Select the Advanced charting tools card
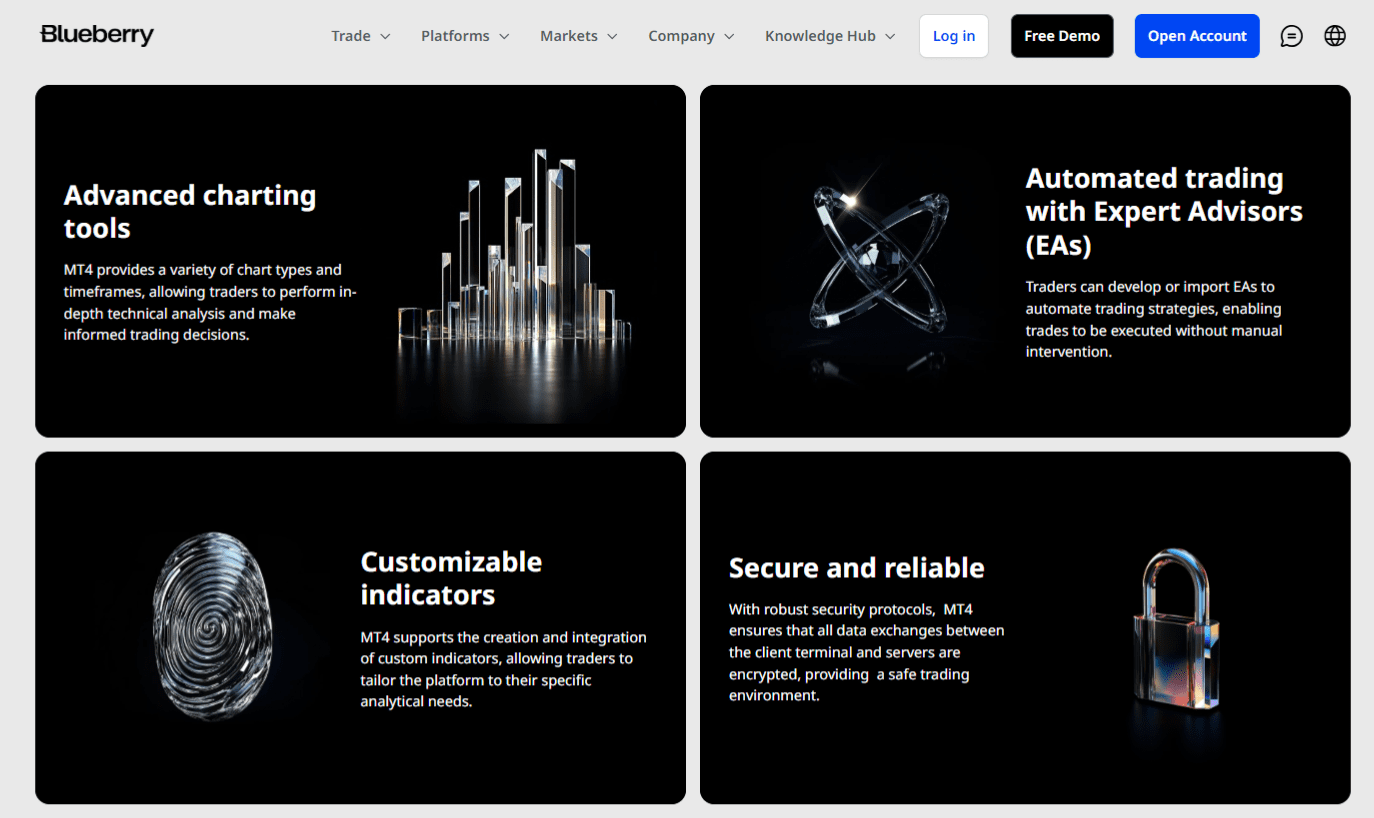The width and height of the screenshot is (1374, 818). (360, 260)
